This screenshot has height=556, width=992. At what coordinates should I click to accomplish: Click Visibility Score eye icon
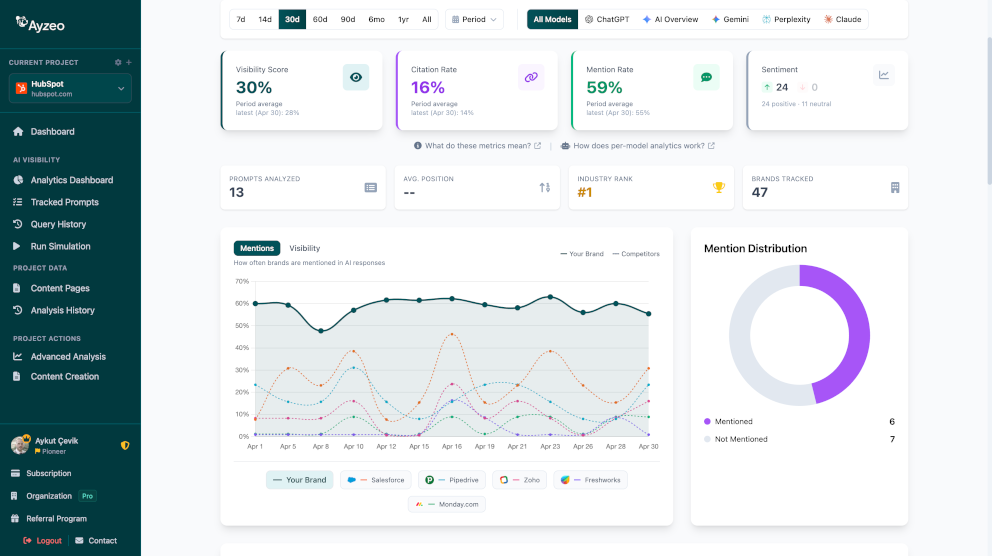point(356,77)
